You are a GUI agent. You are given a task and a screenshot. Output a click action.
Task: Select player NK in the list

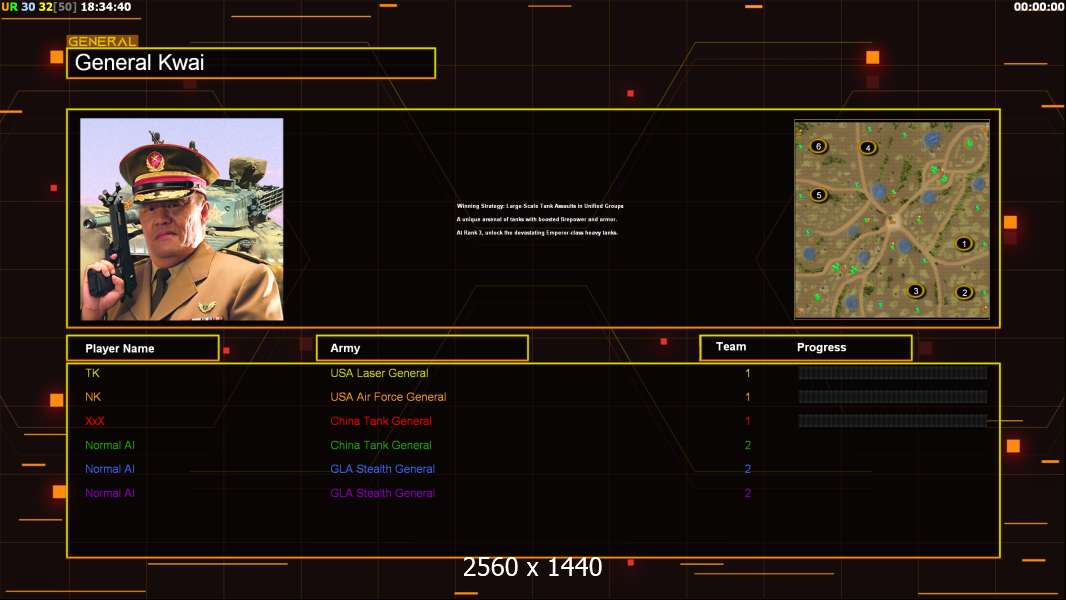pos(93,397)
